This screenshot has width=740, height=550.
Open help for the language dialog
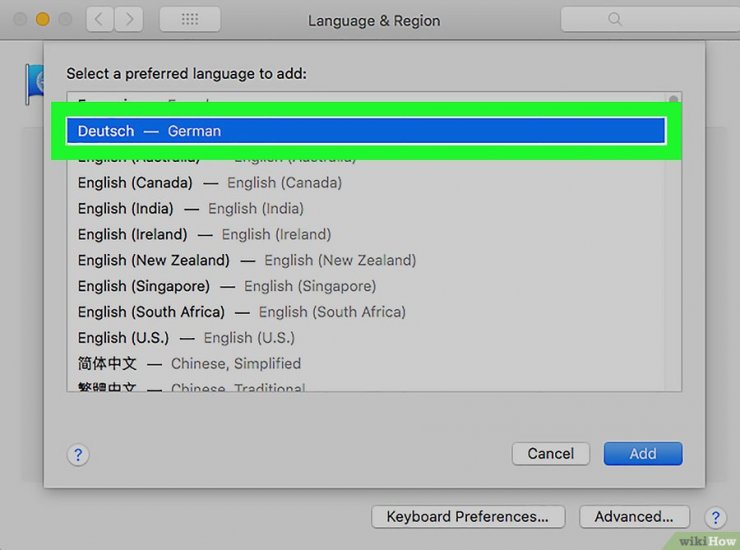coord(78,455)
